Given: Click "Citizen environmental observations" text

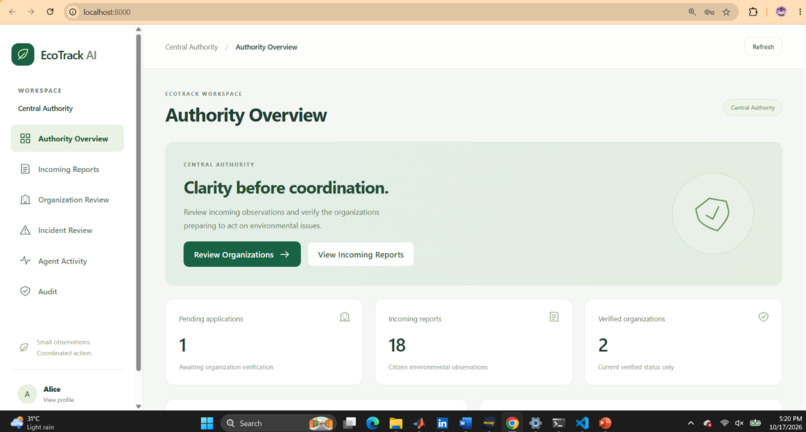Looking at the screenshot, I should click(x=438, y=367).
